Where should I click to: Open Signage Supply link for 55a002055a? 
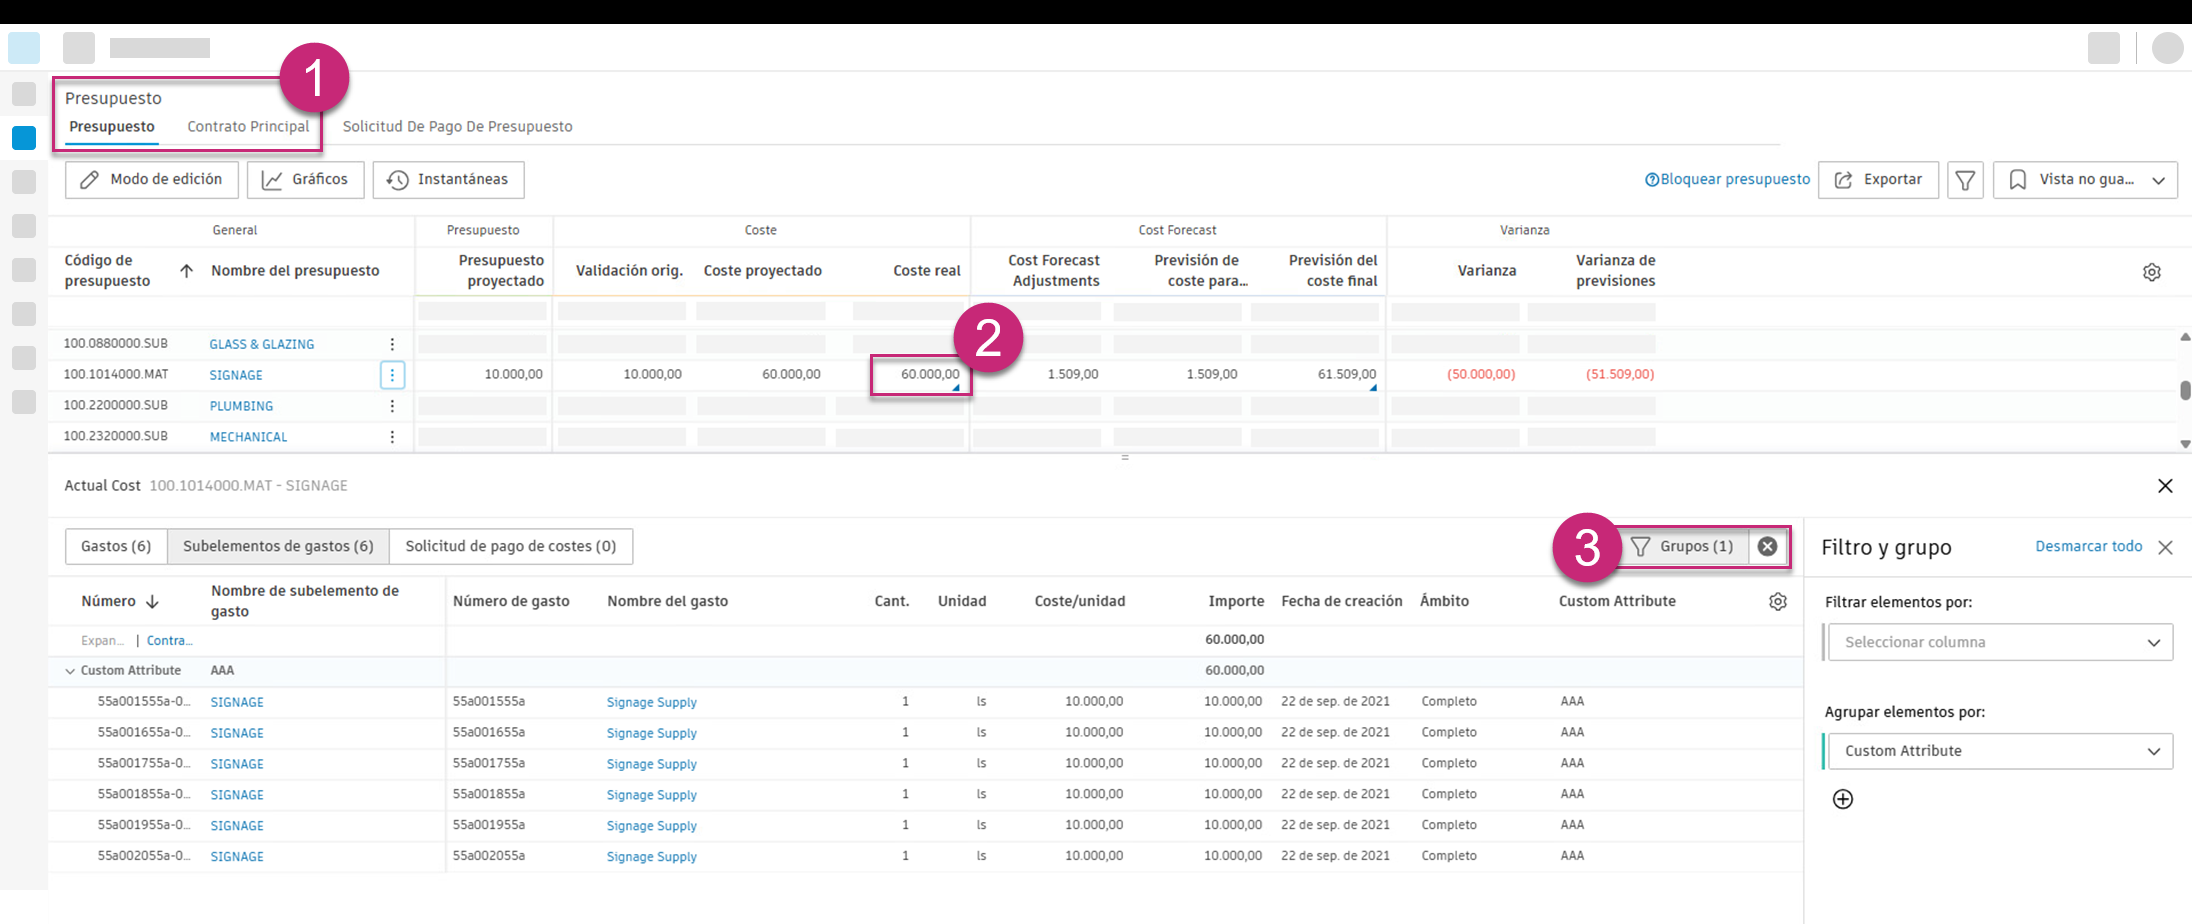pyautogui.click(x=652, y=858)
